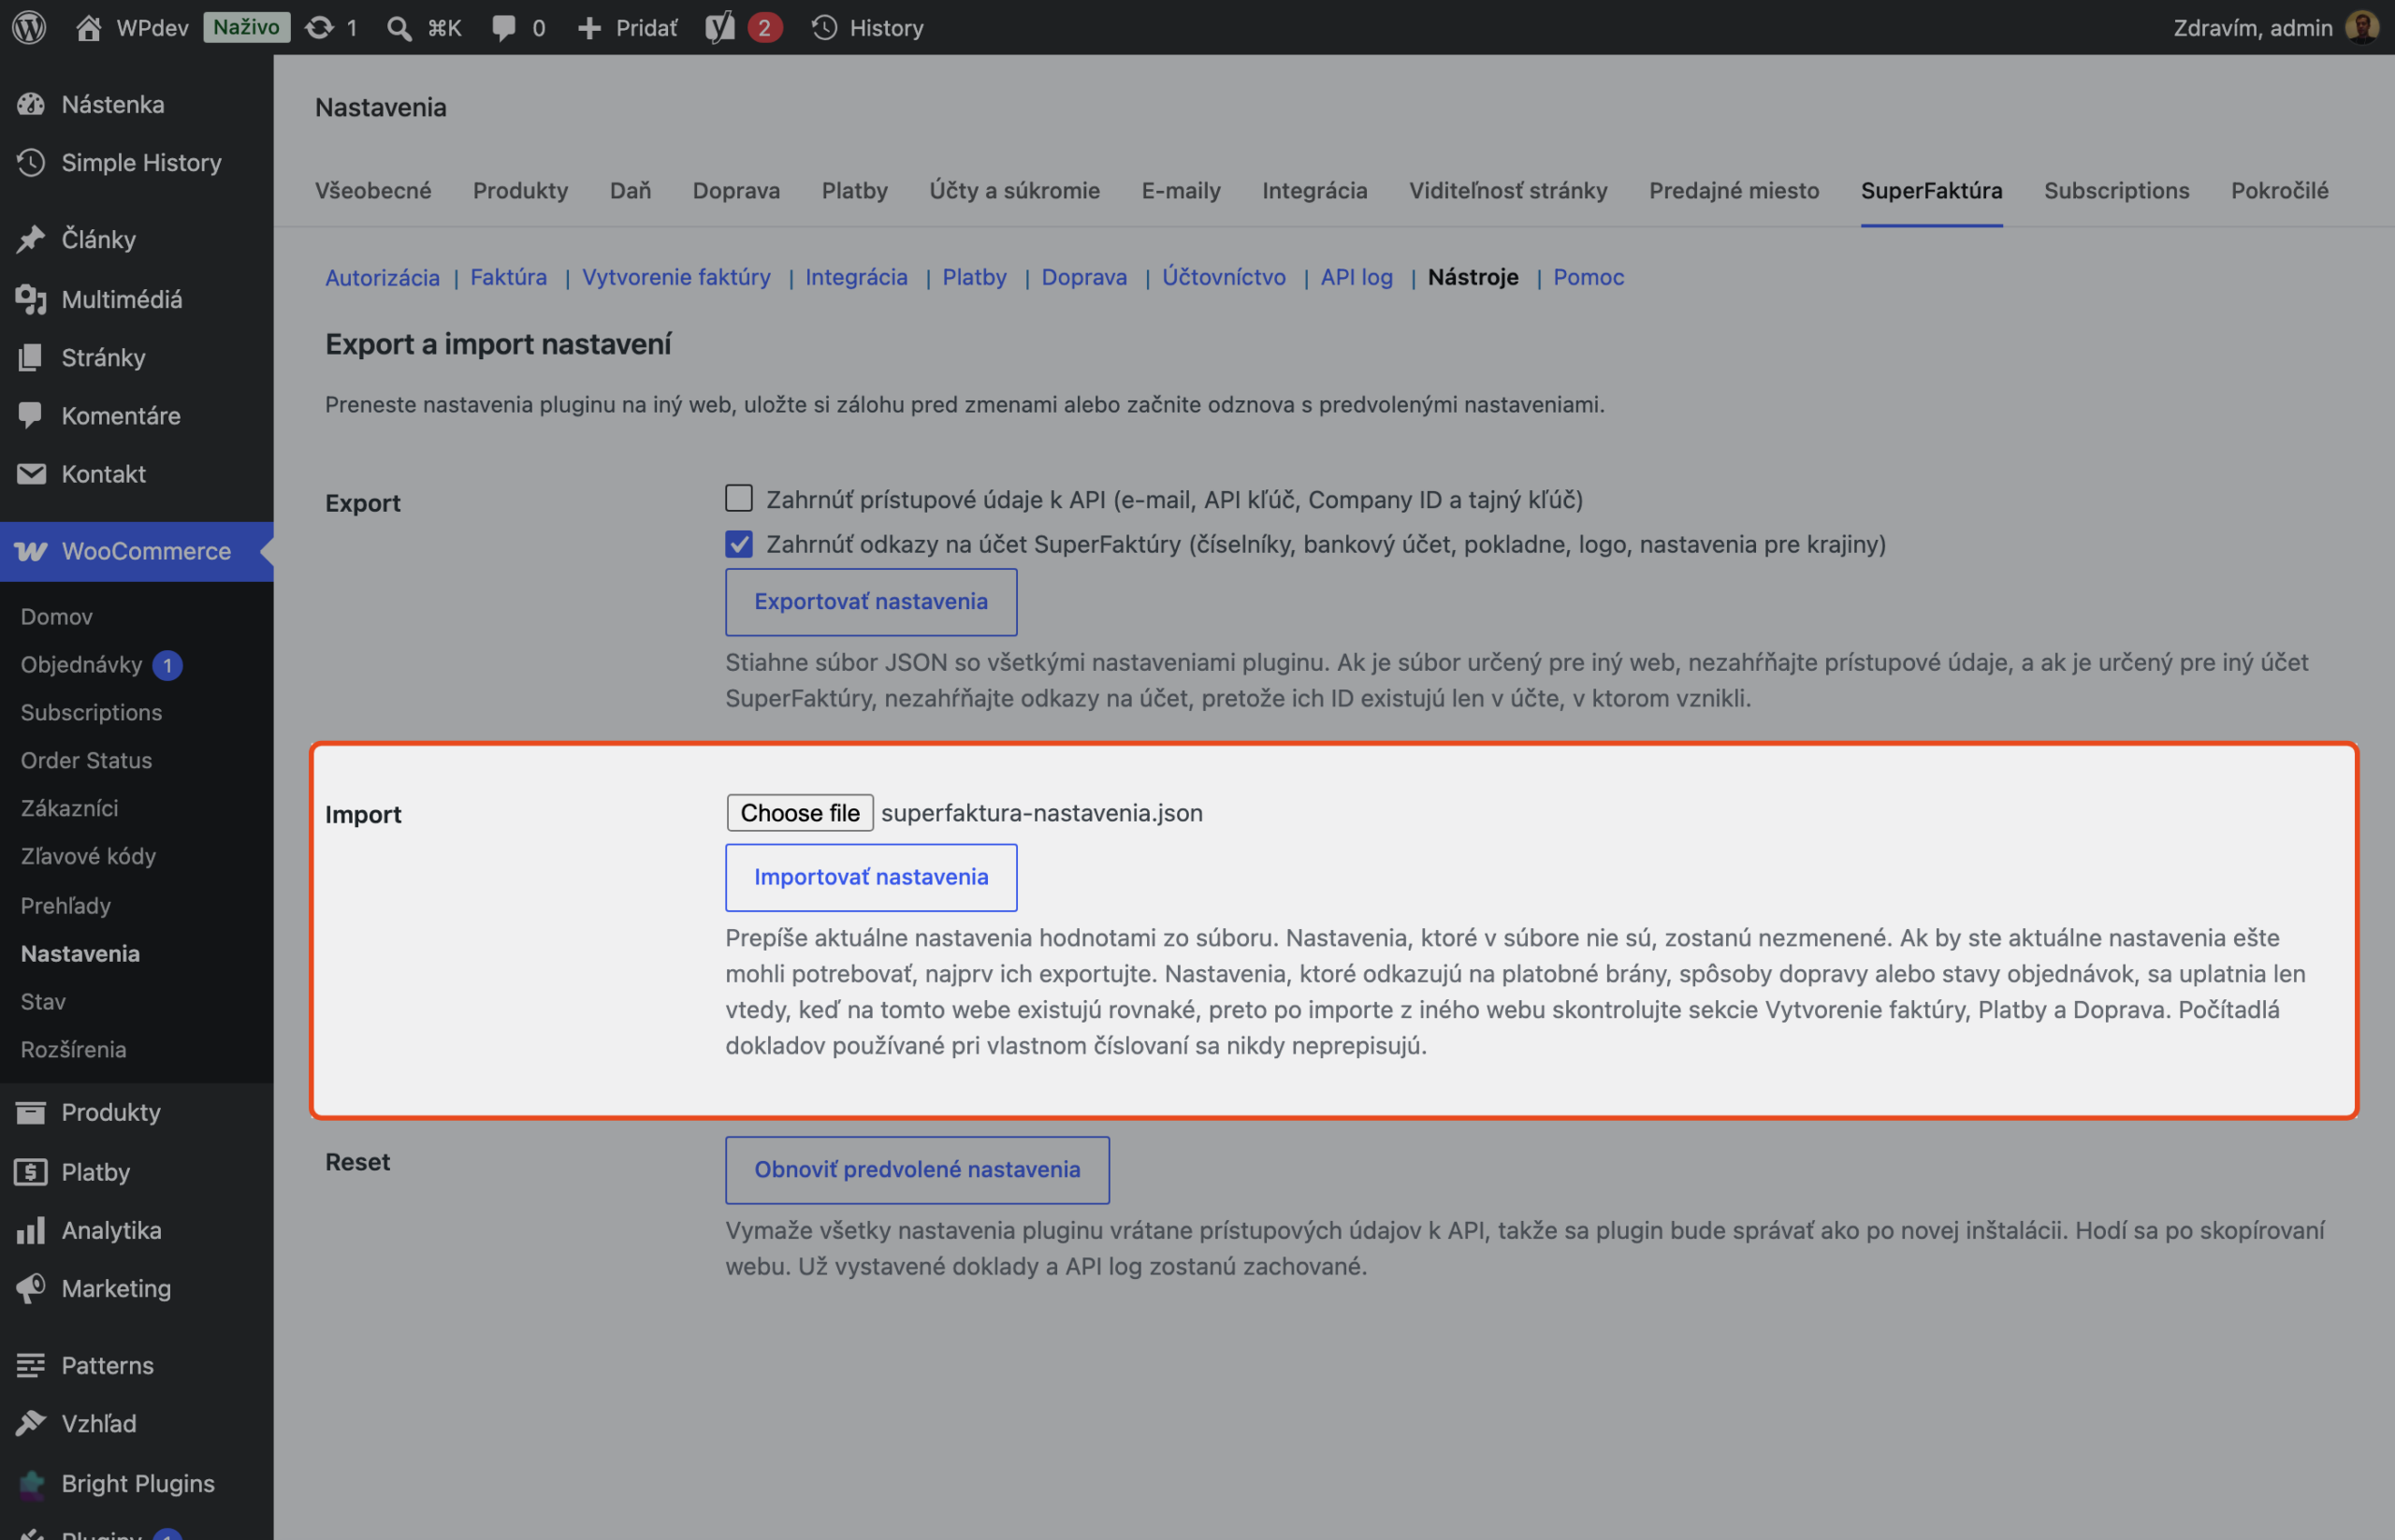Click Exportovať nastavenia button
Viewport: 2395px width, 1540px height.
pos(871,602)
